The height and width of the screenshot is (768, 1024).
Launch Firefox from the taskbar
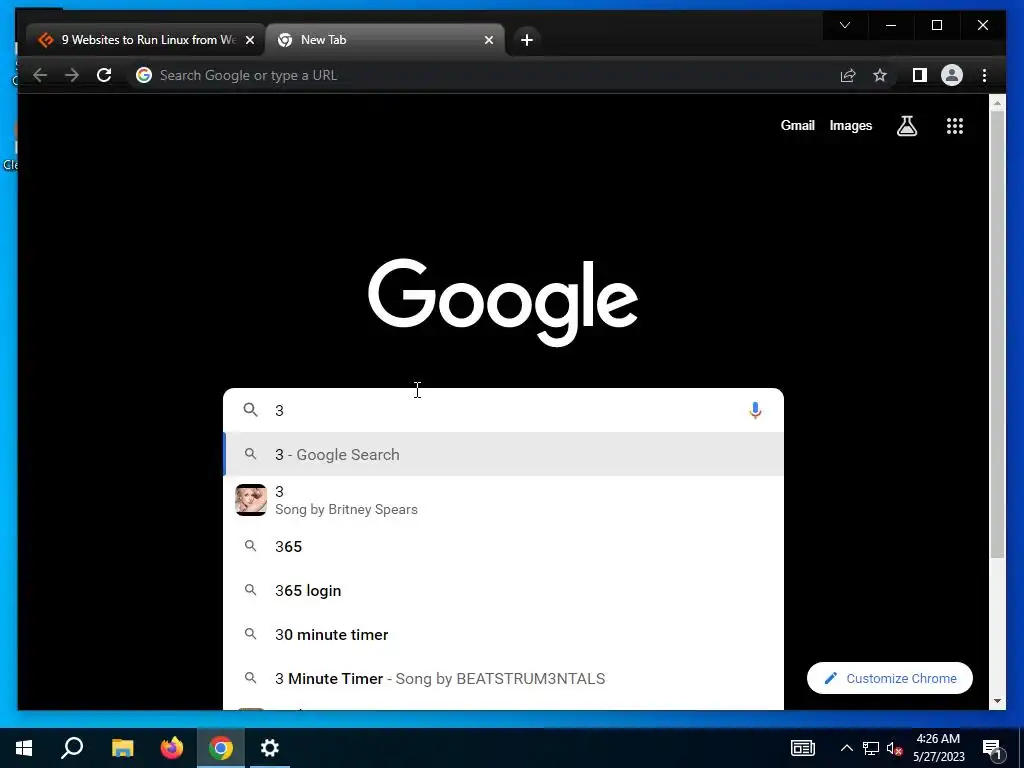172,748
